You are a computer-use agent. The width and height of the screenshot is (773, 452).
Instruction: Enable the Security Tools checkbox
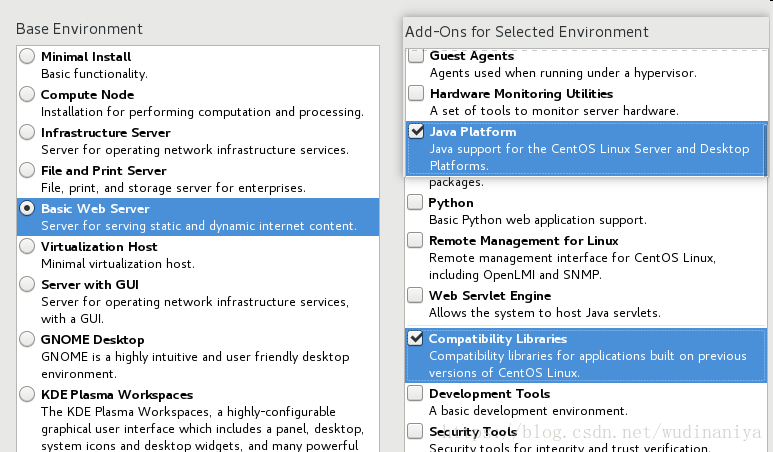pyautogui.click(x=415, y=431)
